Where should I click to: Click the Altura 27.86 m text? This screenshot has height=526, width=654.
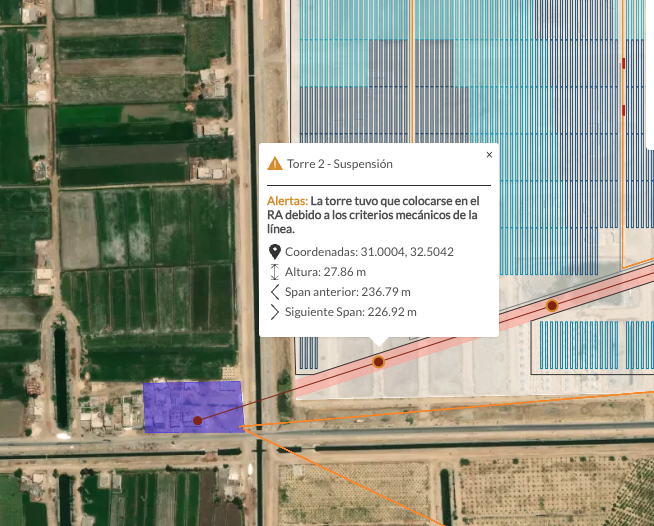tap(325, 271)
